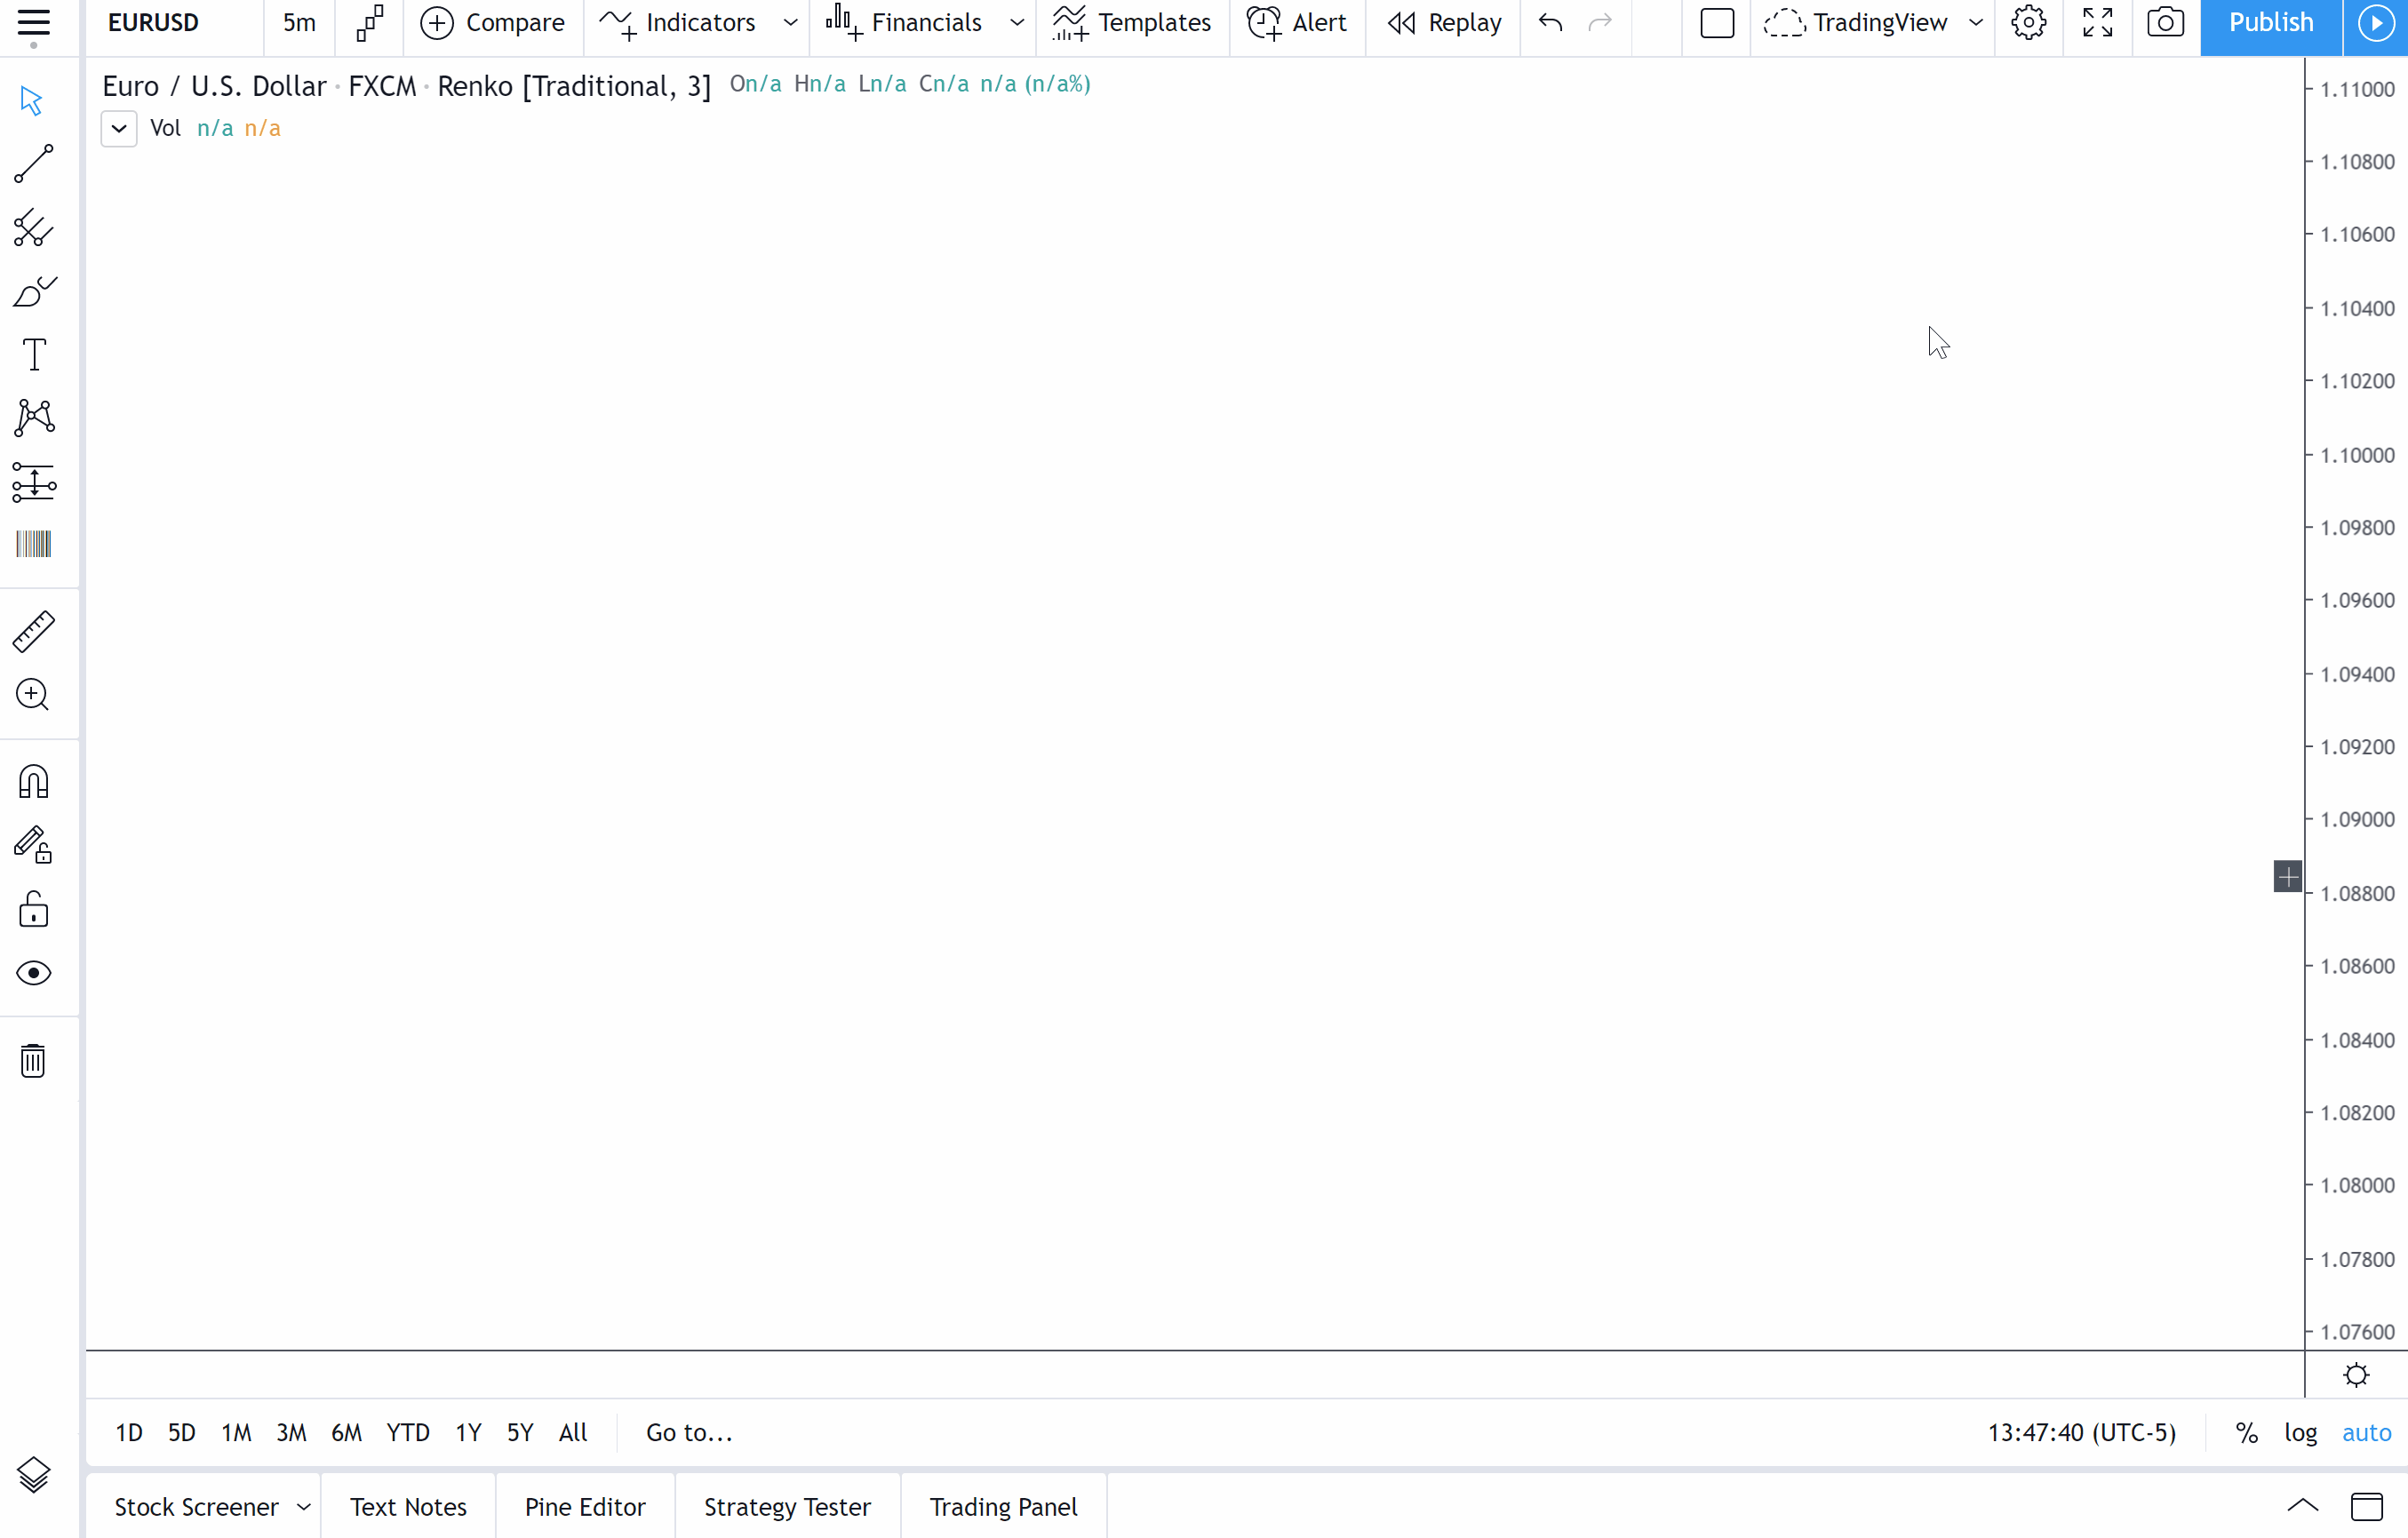
Task: Select the Fibonacci pitchfork tool
Action: (33, 229)
